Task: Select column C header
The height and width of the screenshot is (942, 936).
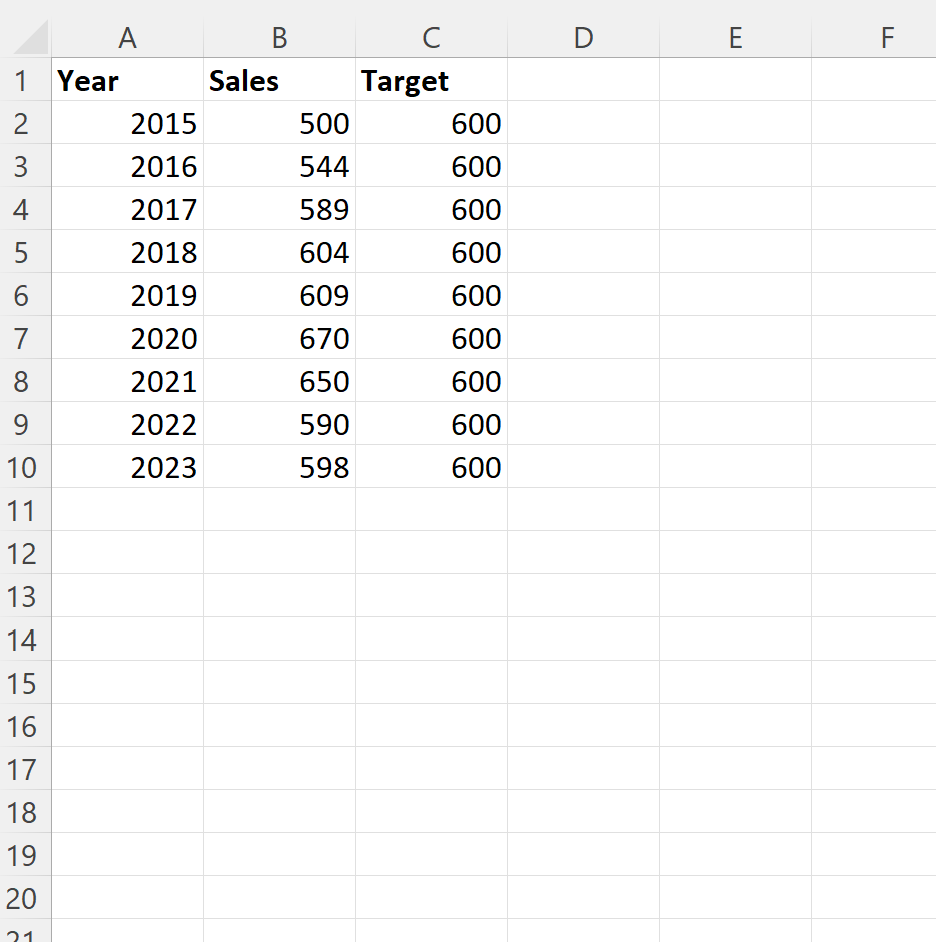Action: coord(431,38)
